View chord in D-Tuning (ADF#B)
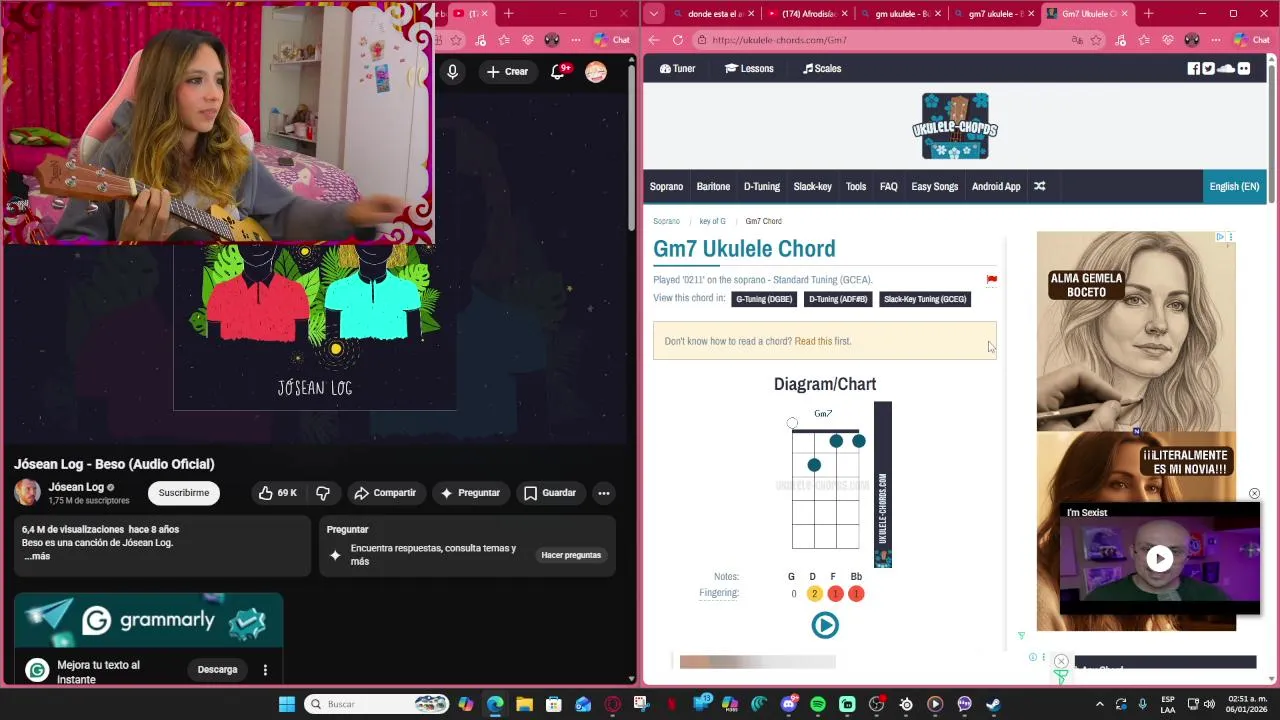Screen dimensions: 1280x720 click(x=838, y=299)
